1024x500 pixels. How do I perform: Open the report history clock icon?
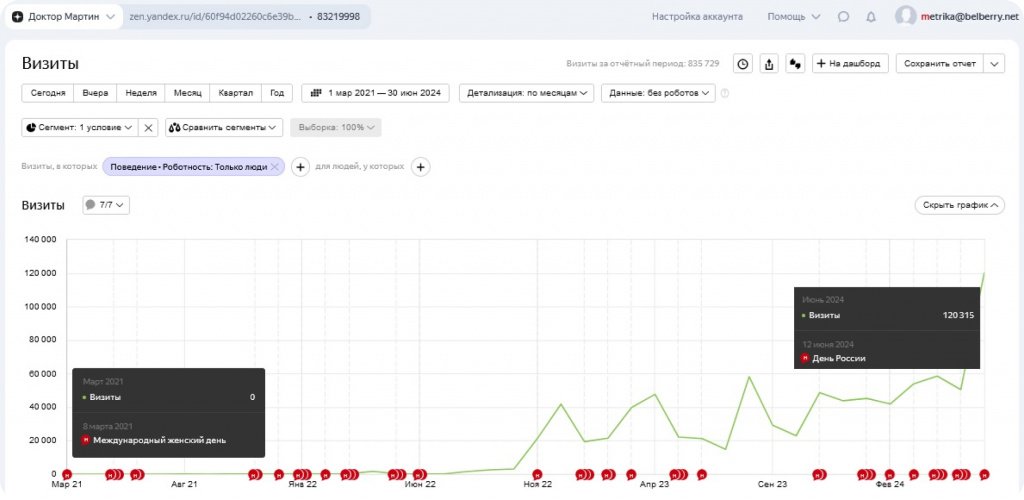pos(743,63)
